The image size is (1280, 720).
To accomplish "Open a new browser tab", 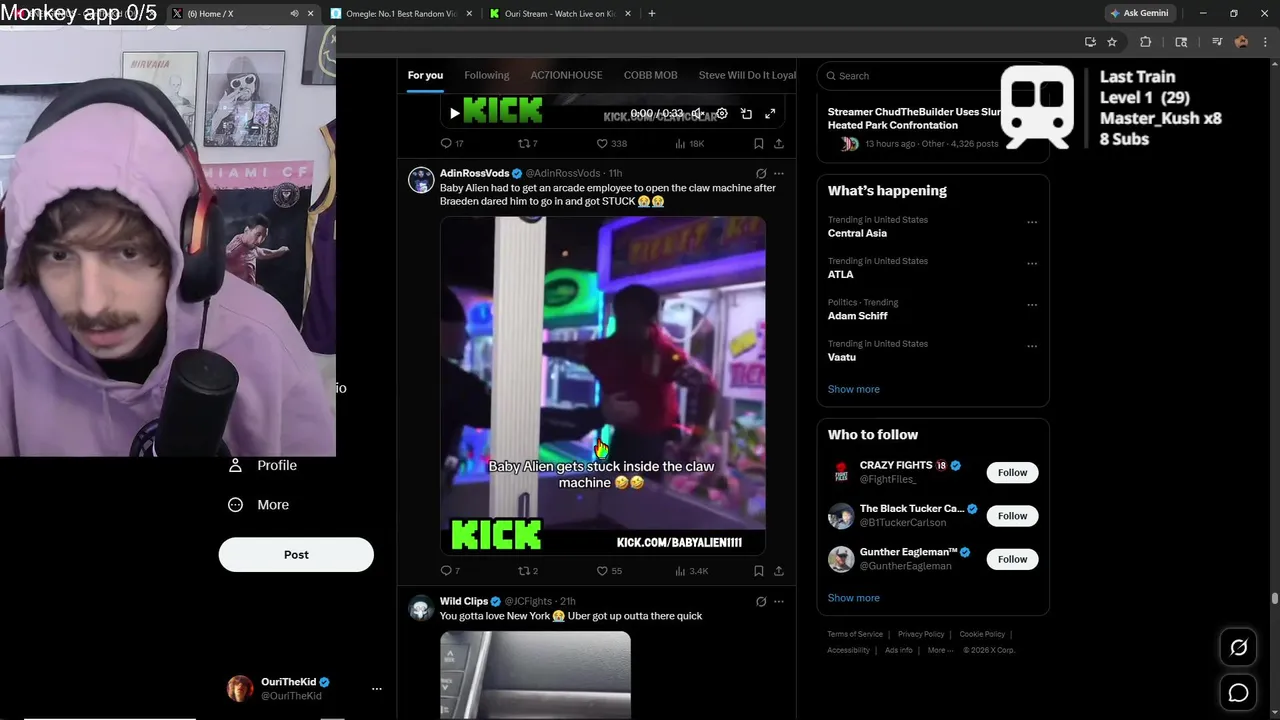I will (x=652, y=14).
